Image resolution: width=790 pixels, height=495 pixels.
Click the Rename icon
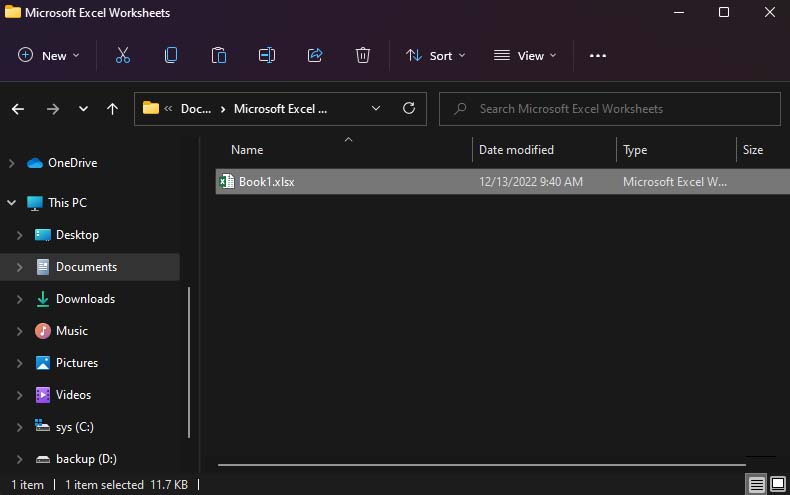coord(267,55)
